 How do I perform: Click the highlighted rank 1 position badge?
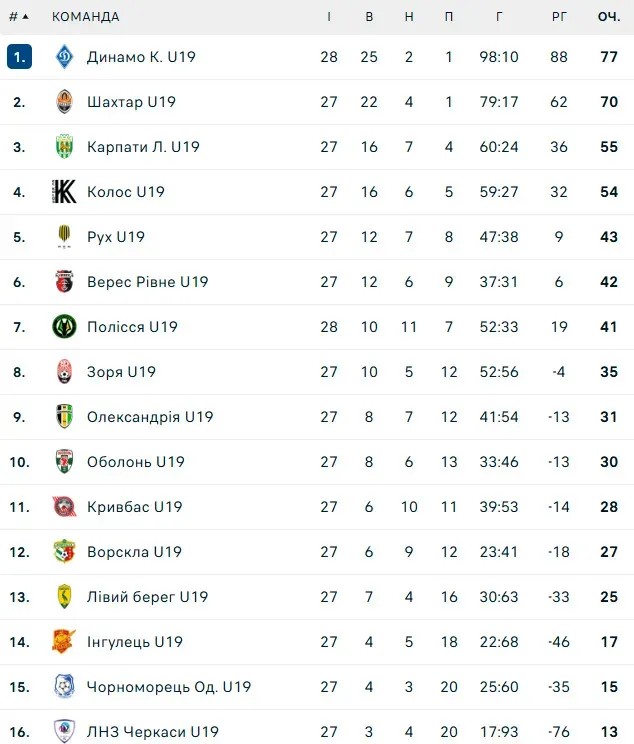point(19,57)
